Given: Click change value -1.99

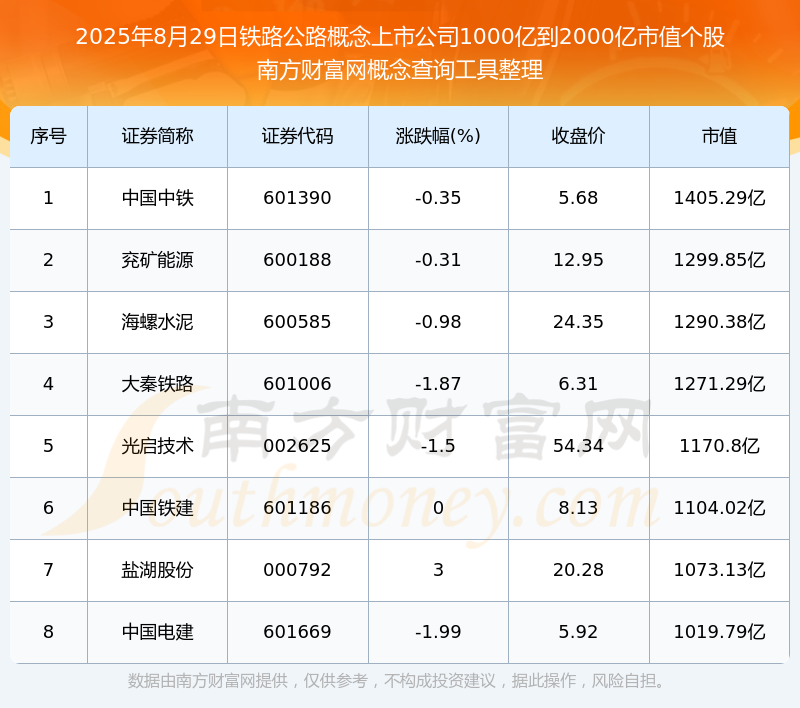Looking at the screenshot, I should point(438,633).
